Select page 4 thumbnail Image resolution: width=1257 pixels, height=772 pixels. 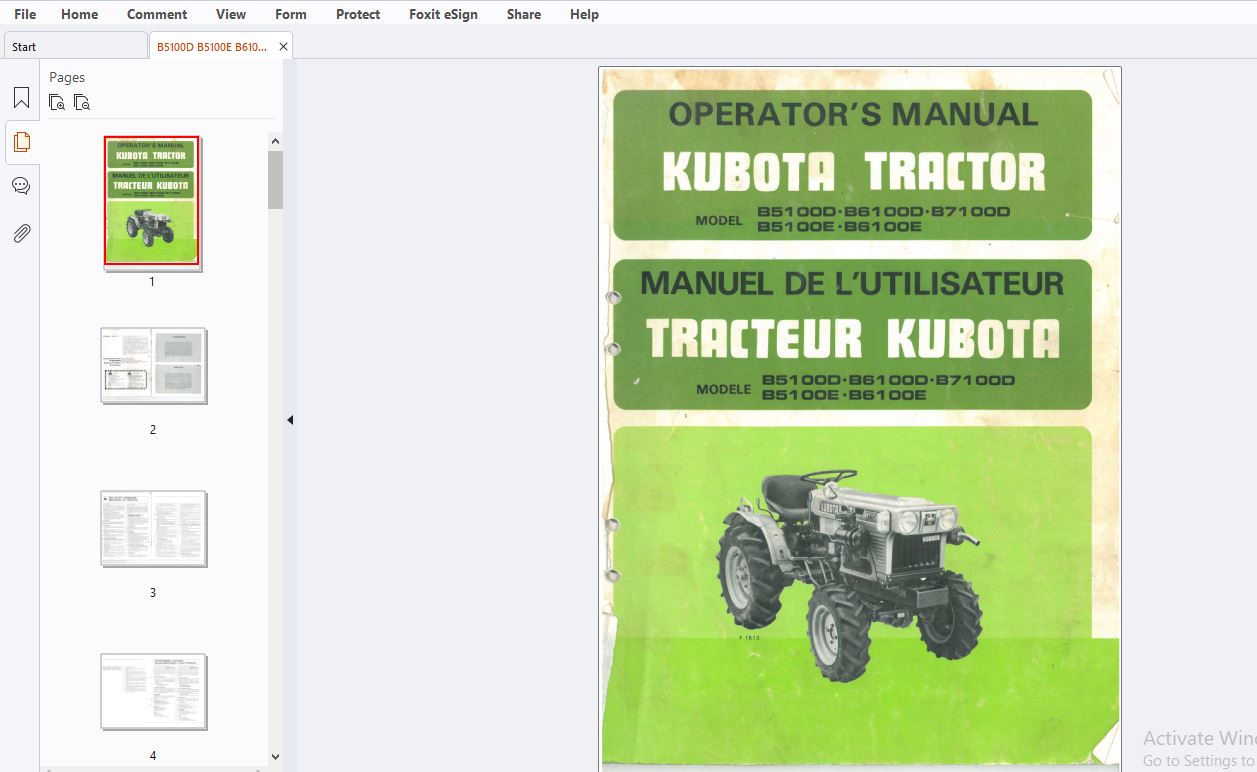tap(153, 691)
